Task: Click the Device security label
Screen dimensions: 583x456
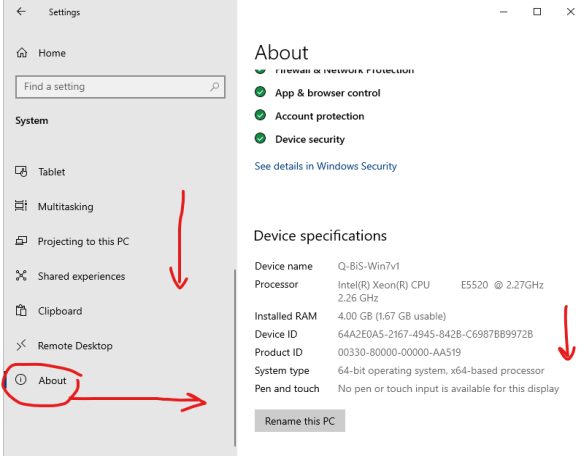Action: (x=310, y=139)
